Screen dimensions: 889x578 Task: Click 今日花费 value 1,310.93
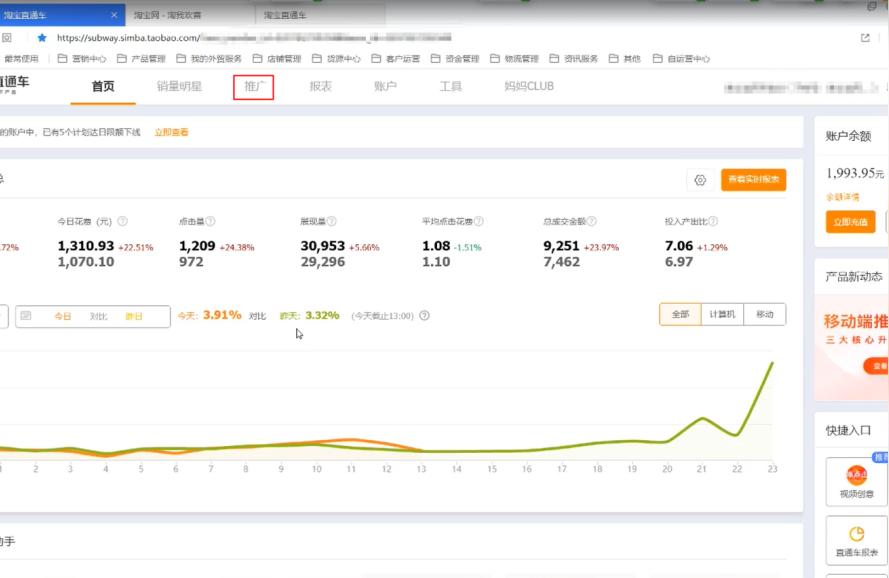click(x=86, y=246)
